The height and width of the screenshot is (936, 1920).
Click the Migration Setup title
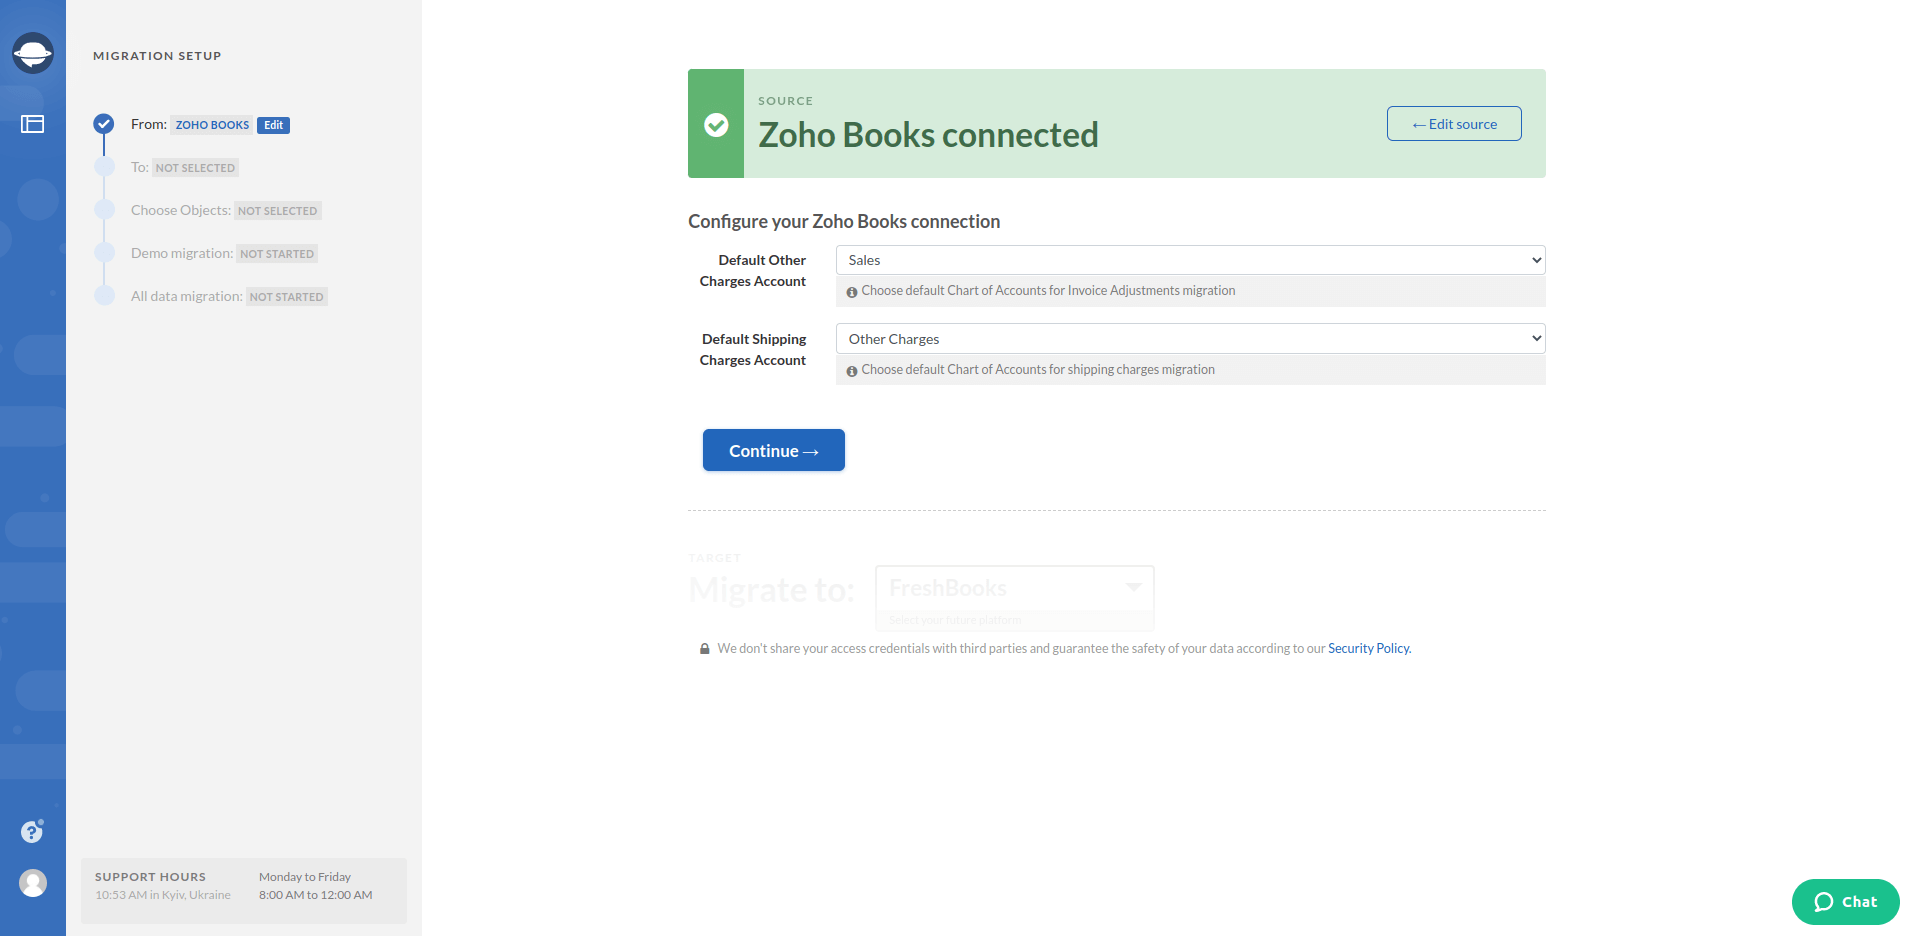[x=157, y=56]
